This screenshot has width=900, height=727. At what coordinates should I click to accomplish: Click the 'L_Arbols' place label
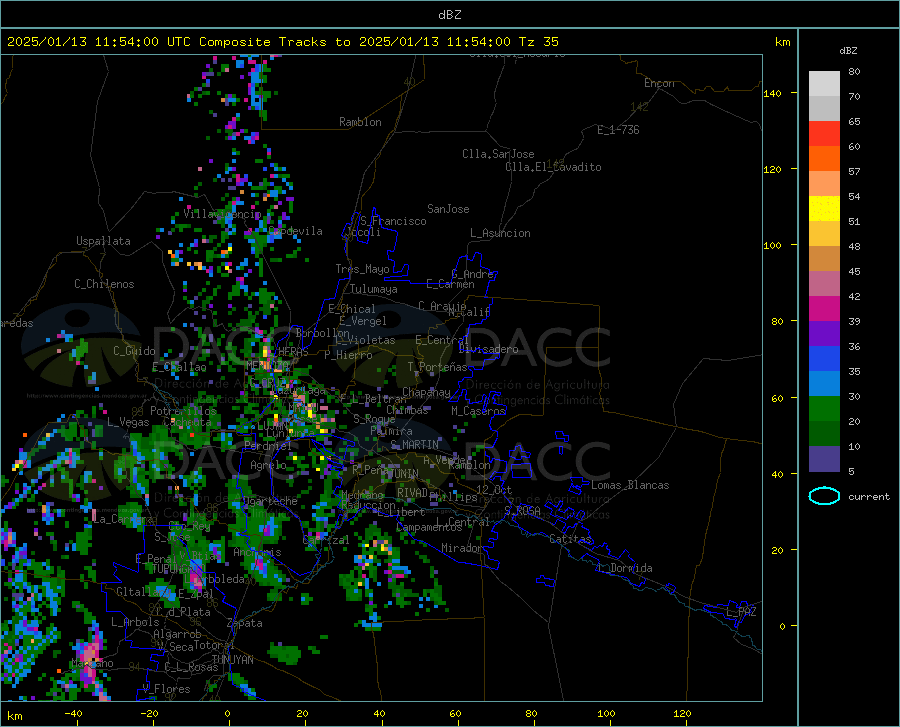pos(135,621)
